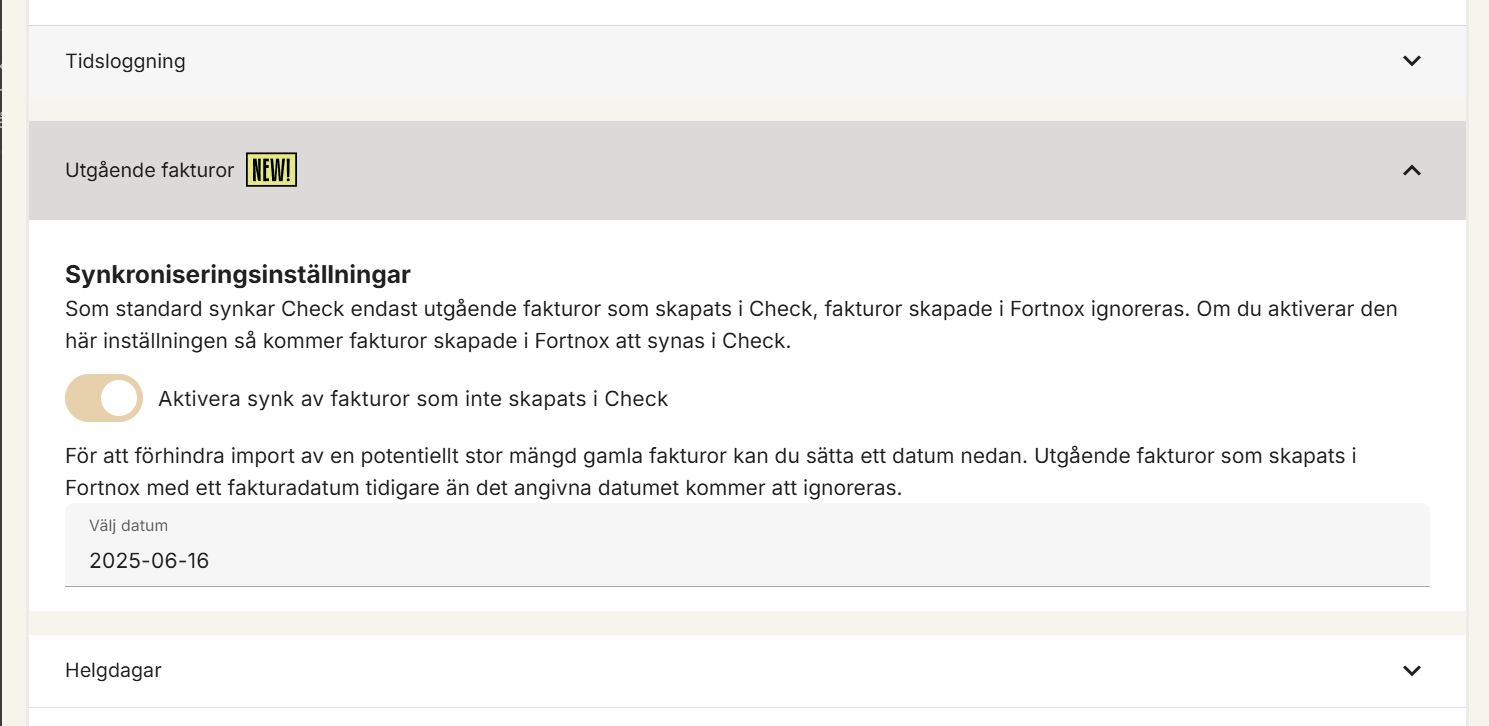1489x726 pixels.
Task: Select the date value 2025-06-16
Action: tap(149, 561)
